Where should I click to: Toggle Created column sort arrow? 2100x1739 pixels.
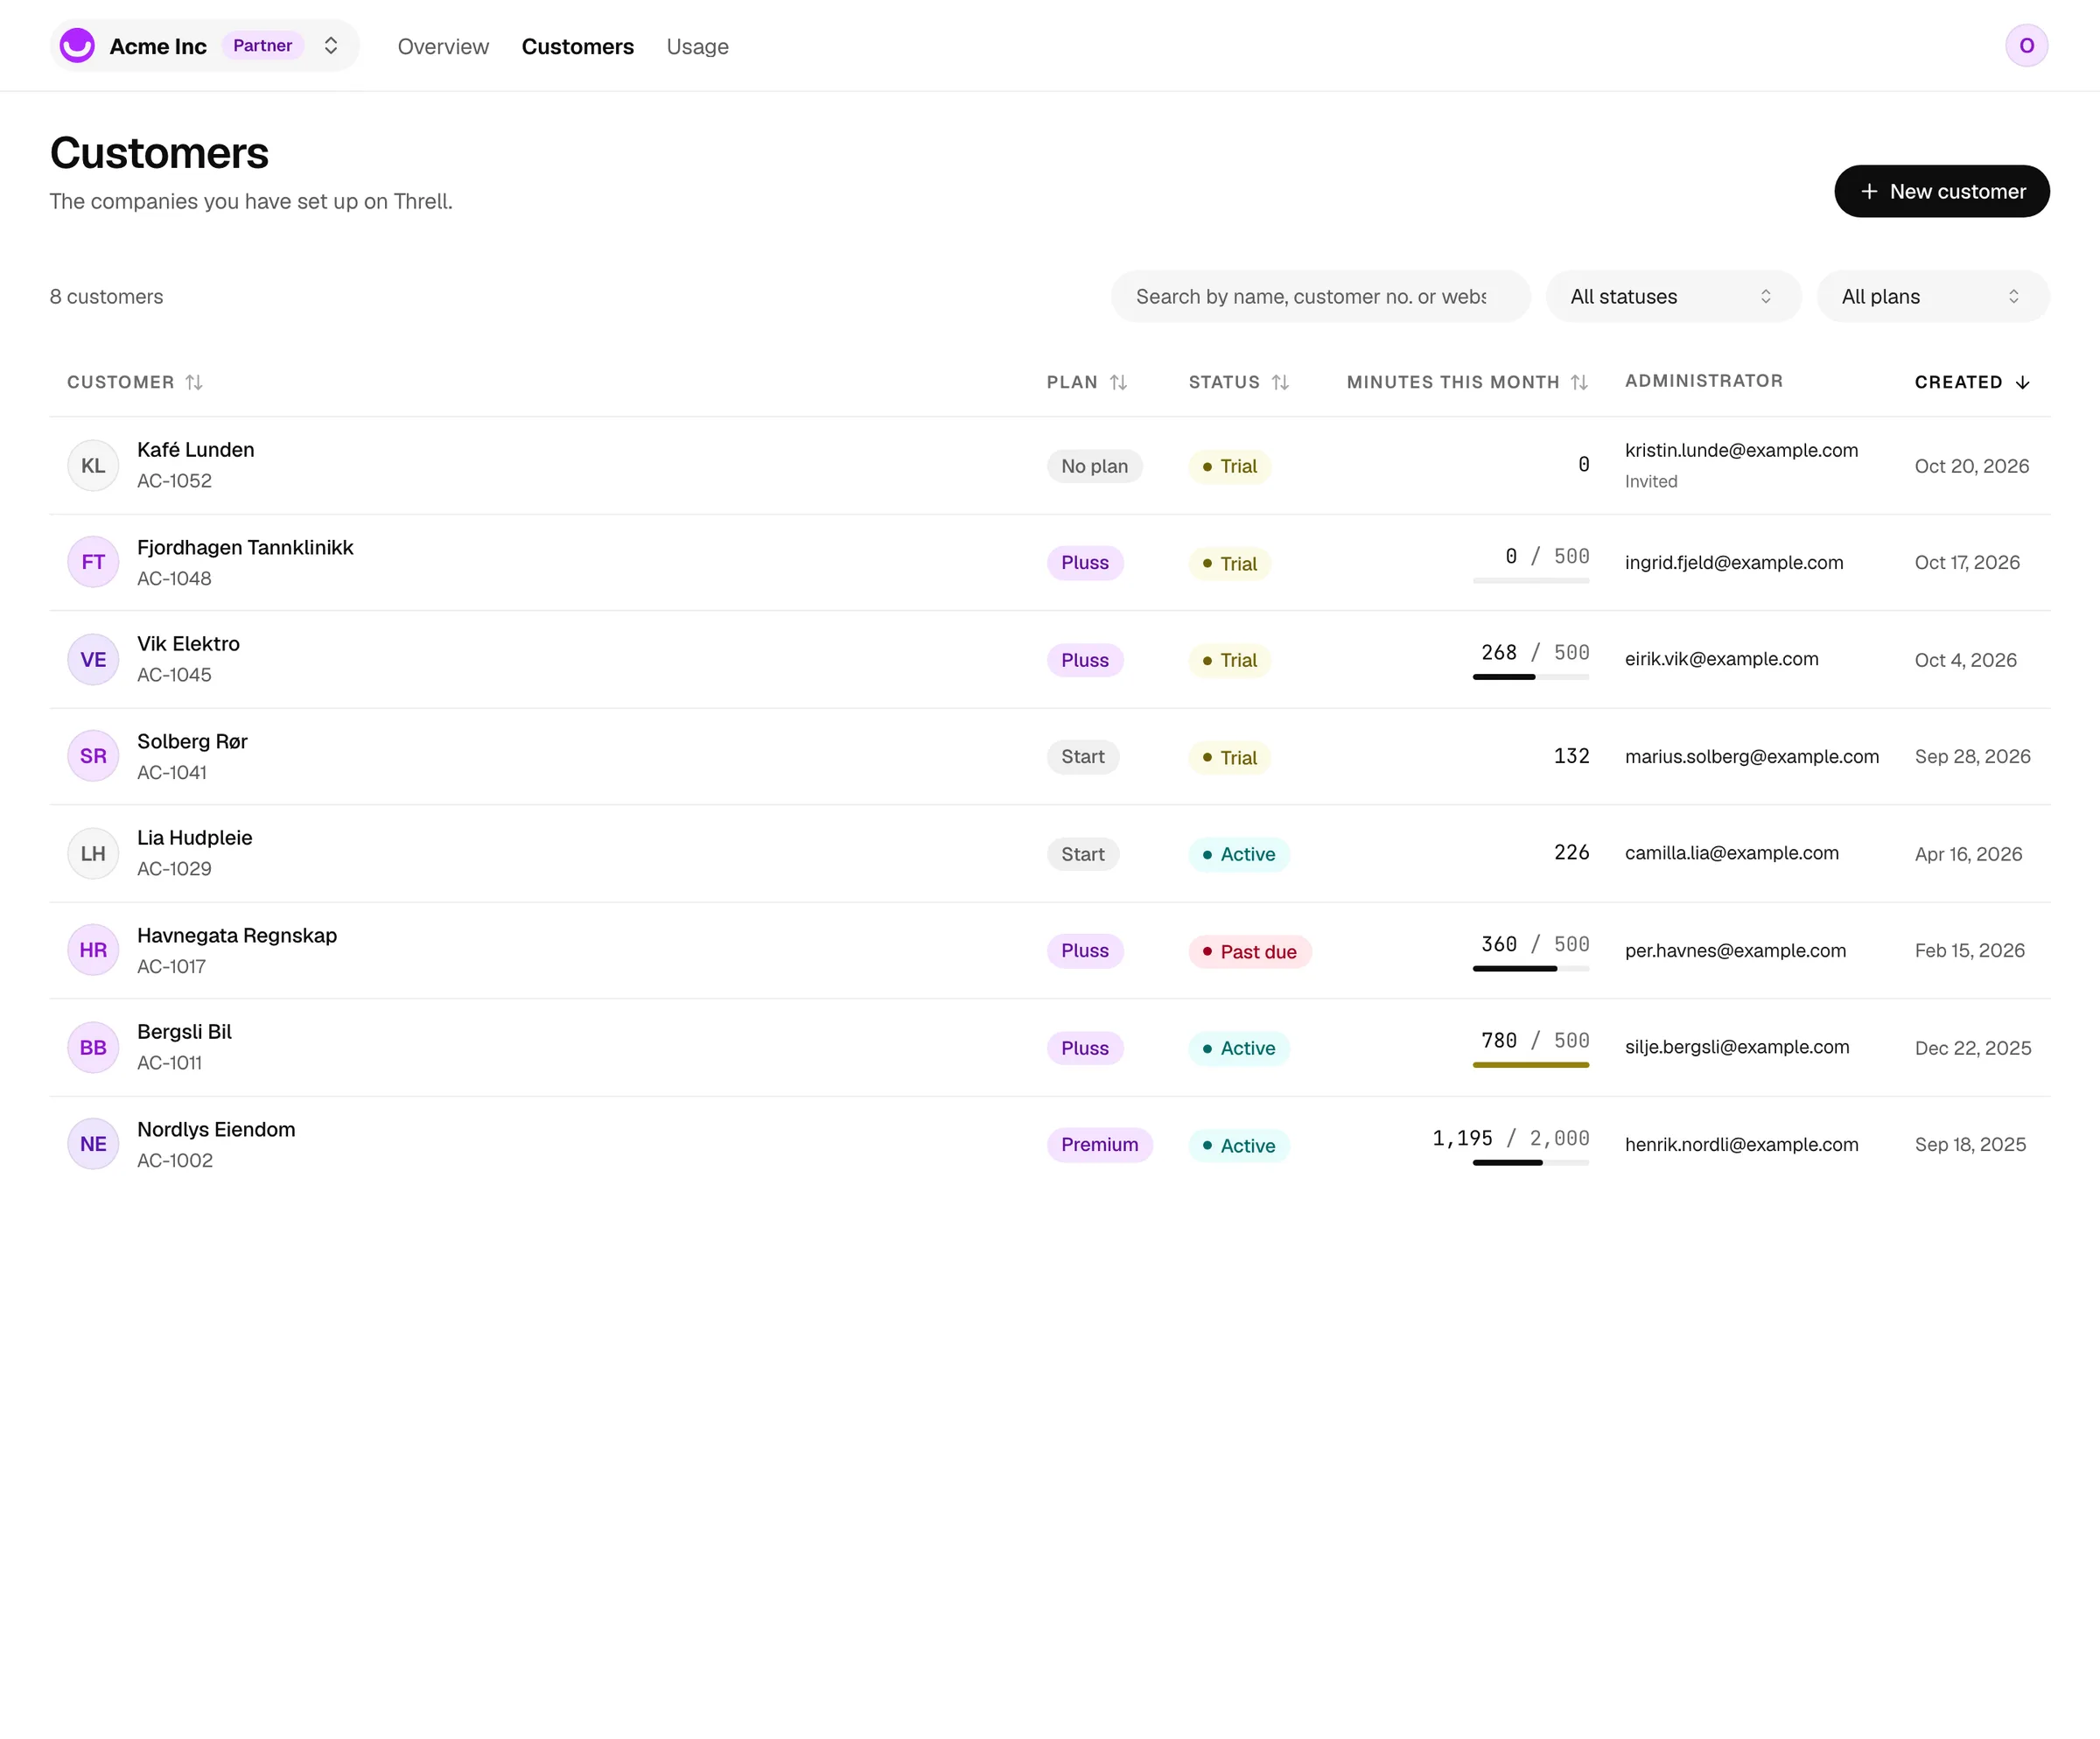[x=2022, y=382]
